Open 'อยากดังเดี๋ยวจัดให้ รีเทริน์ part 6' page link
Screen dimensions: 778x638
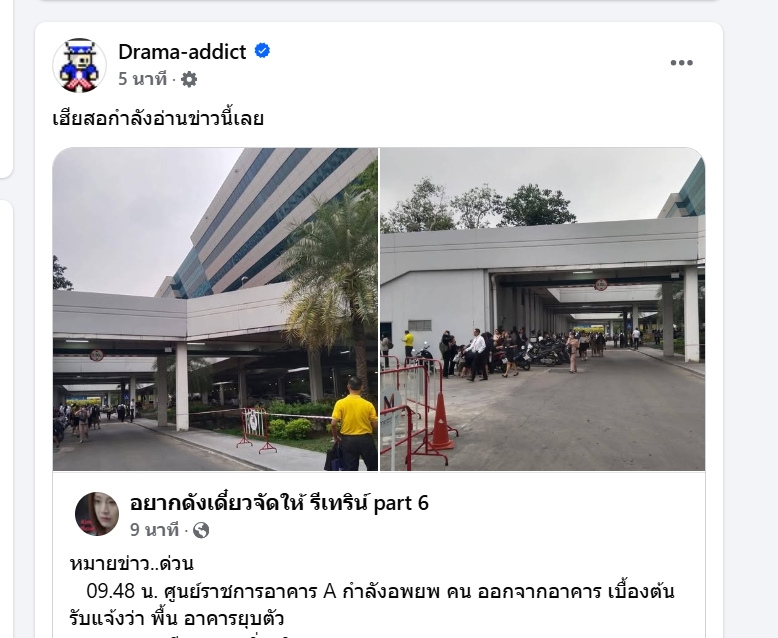279,503
